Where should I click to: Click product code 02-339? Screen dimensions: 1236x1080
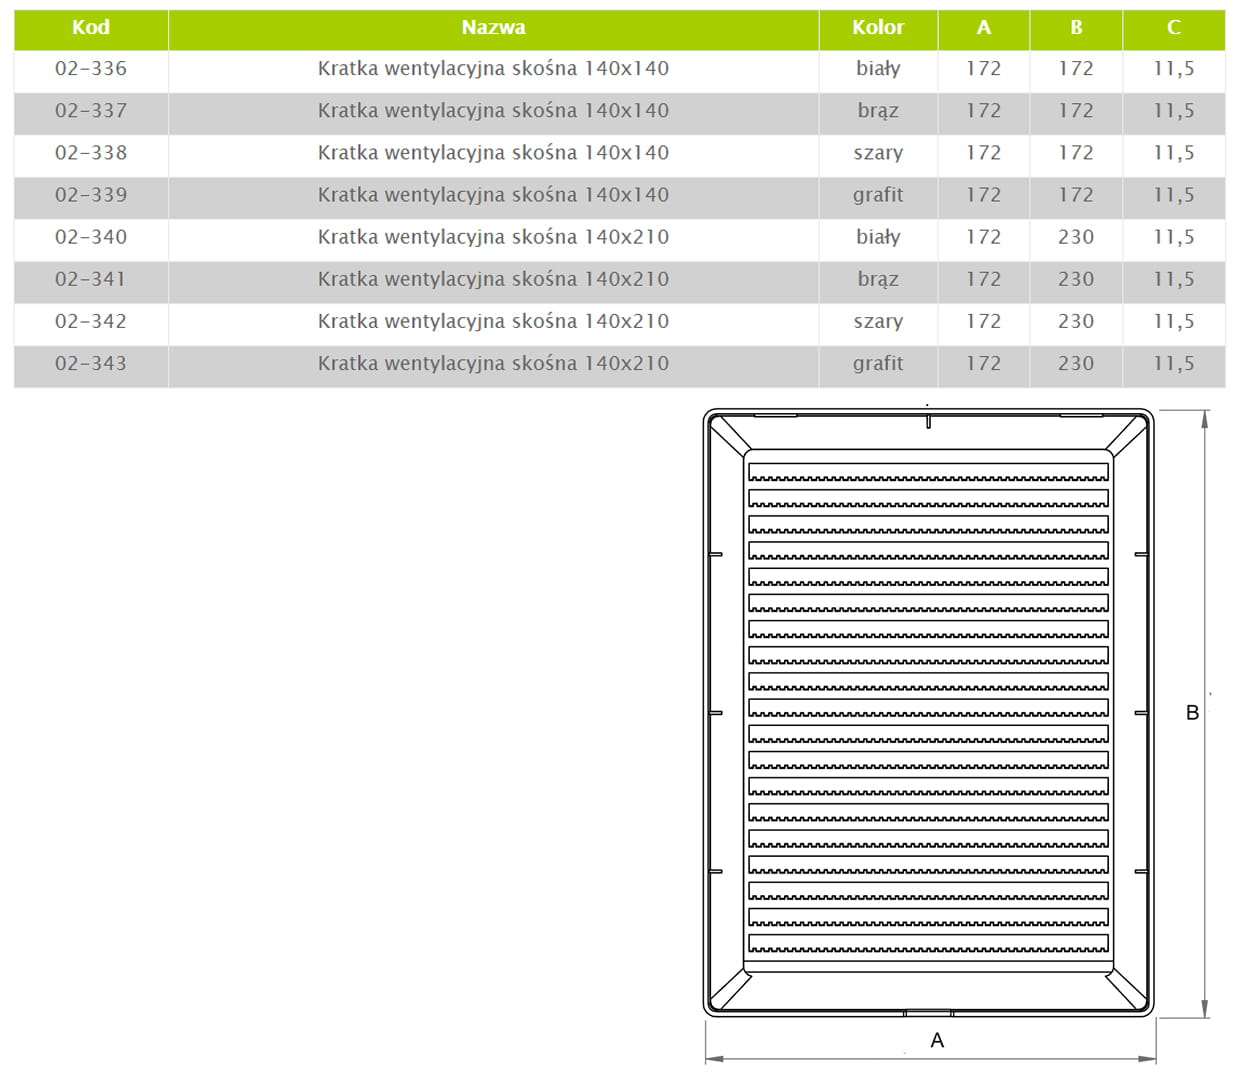tap(91, 195)
